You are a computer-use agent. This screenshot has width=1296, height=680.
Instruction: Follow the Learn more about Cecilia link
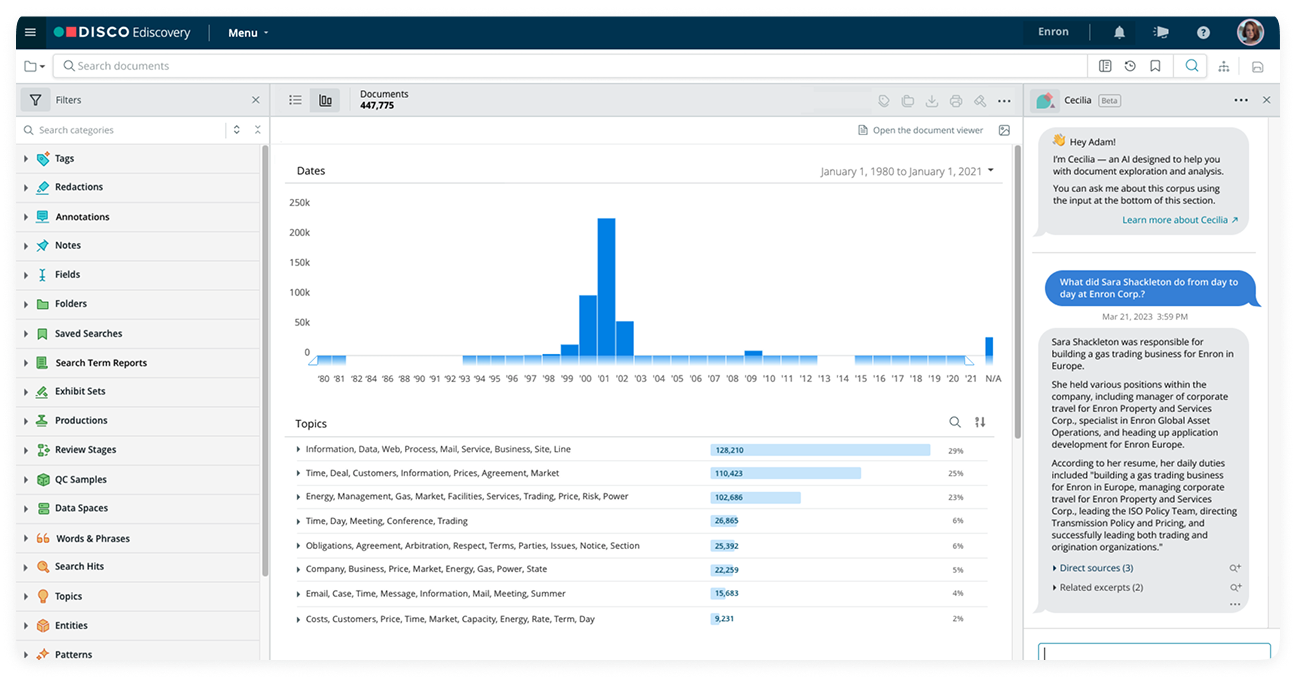point(1175,219)
